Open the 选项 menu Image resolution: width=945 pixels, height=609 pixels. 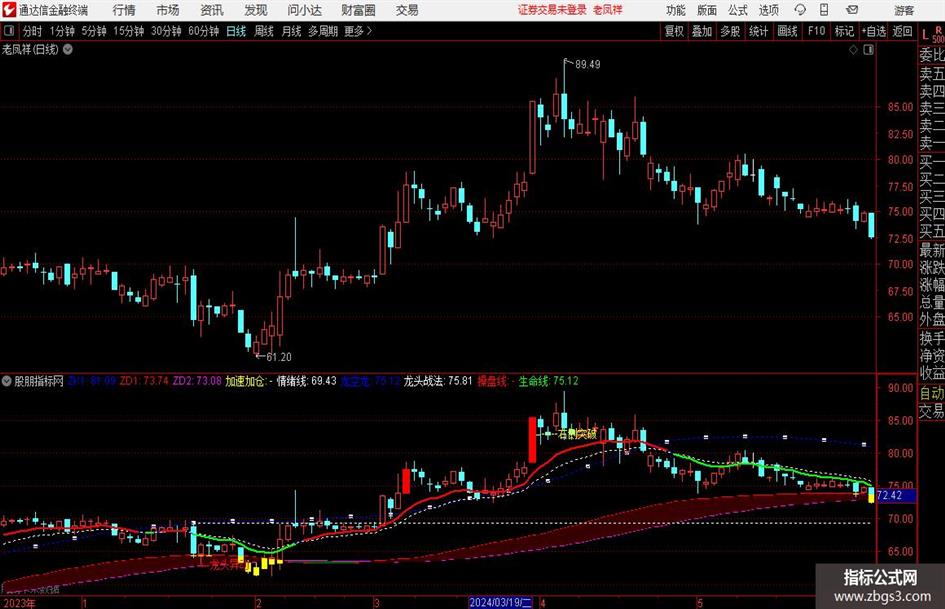[769, 10]
